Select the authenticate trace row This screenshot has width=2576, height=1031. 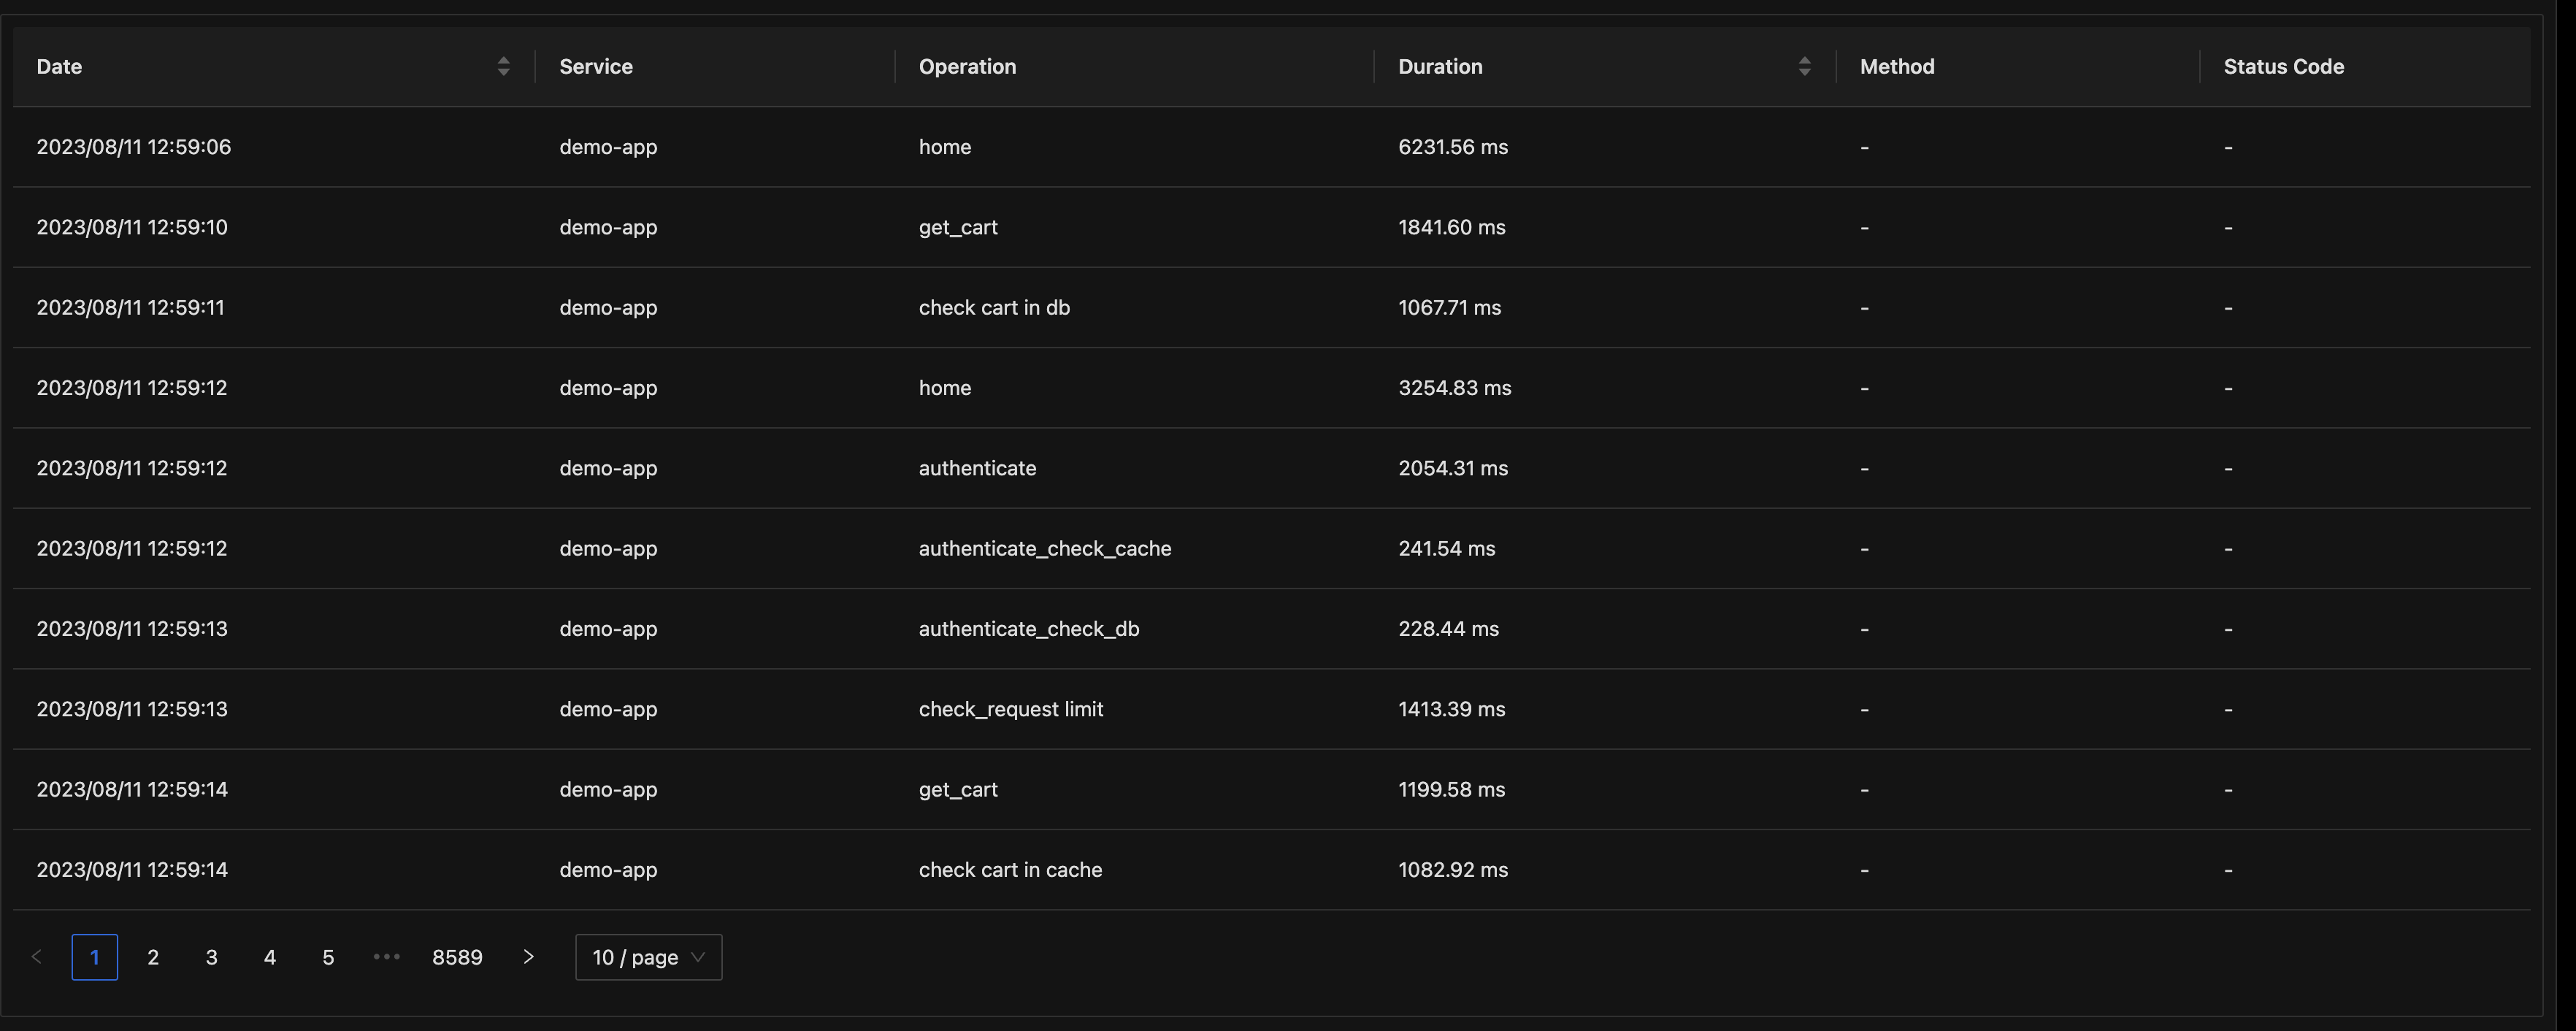coord(977,467)
